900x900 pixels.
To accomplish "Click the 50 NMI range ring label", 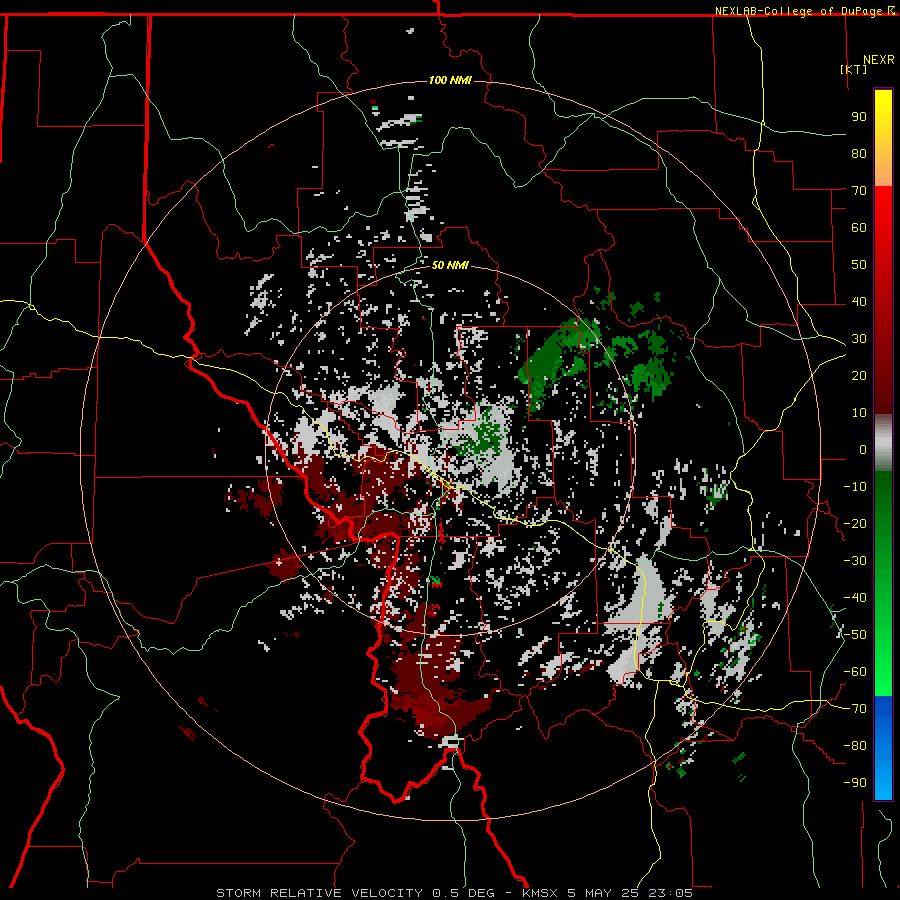I will click(450, 265).
